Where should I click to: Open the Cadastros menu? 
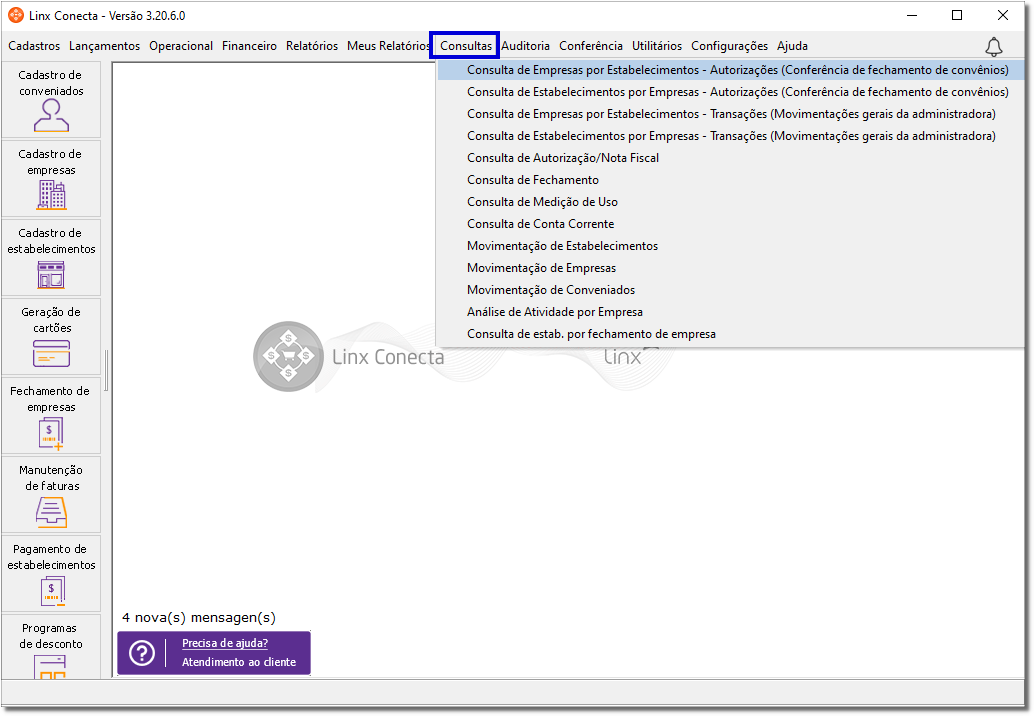34,46
